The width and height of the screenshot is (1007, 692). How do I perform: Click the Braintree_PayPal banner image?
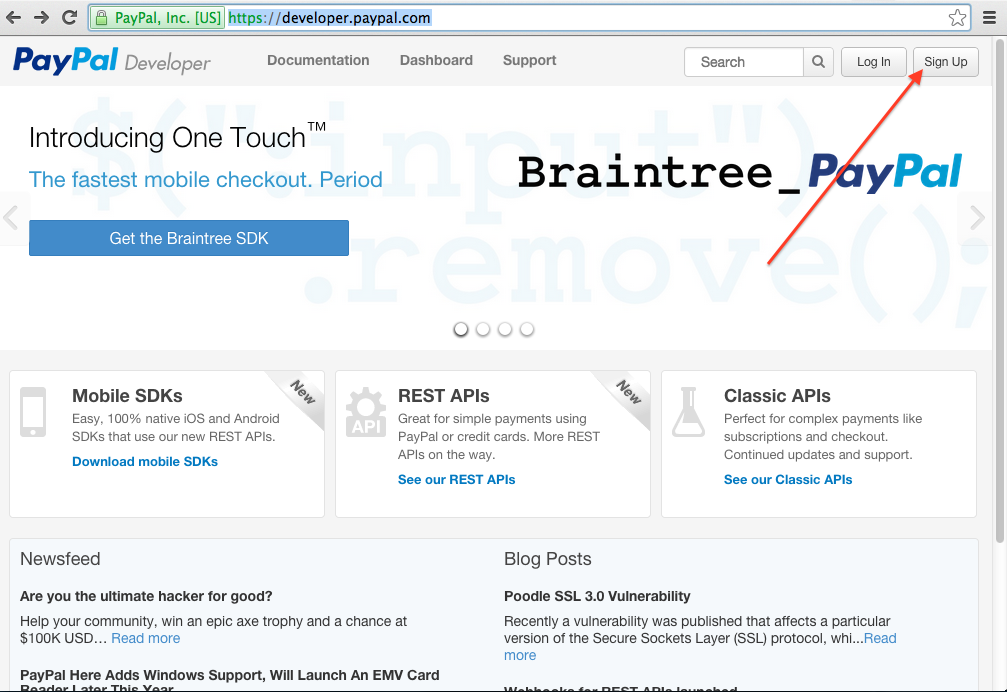click(739, 172)
